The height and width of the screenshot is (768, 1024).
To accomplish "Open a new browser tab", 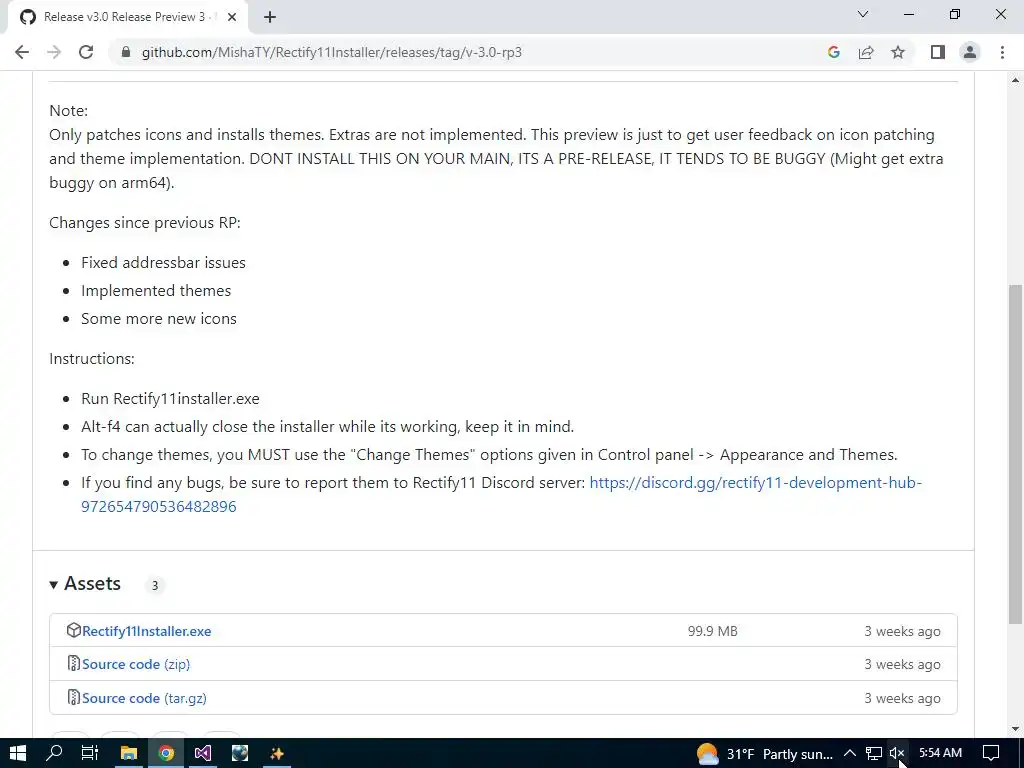I will coord(270,17).
